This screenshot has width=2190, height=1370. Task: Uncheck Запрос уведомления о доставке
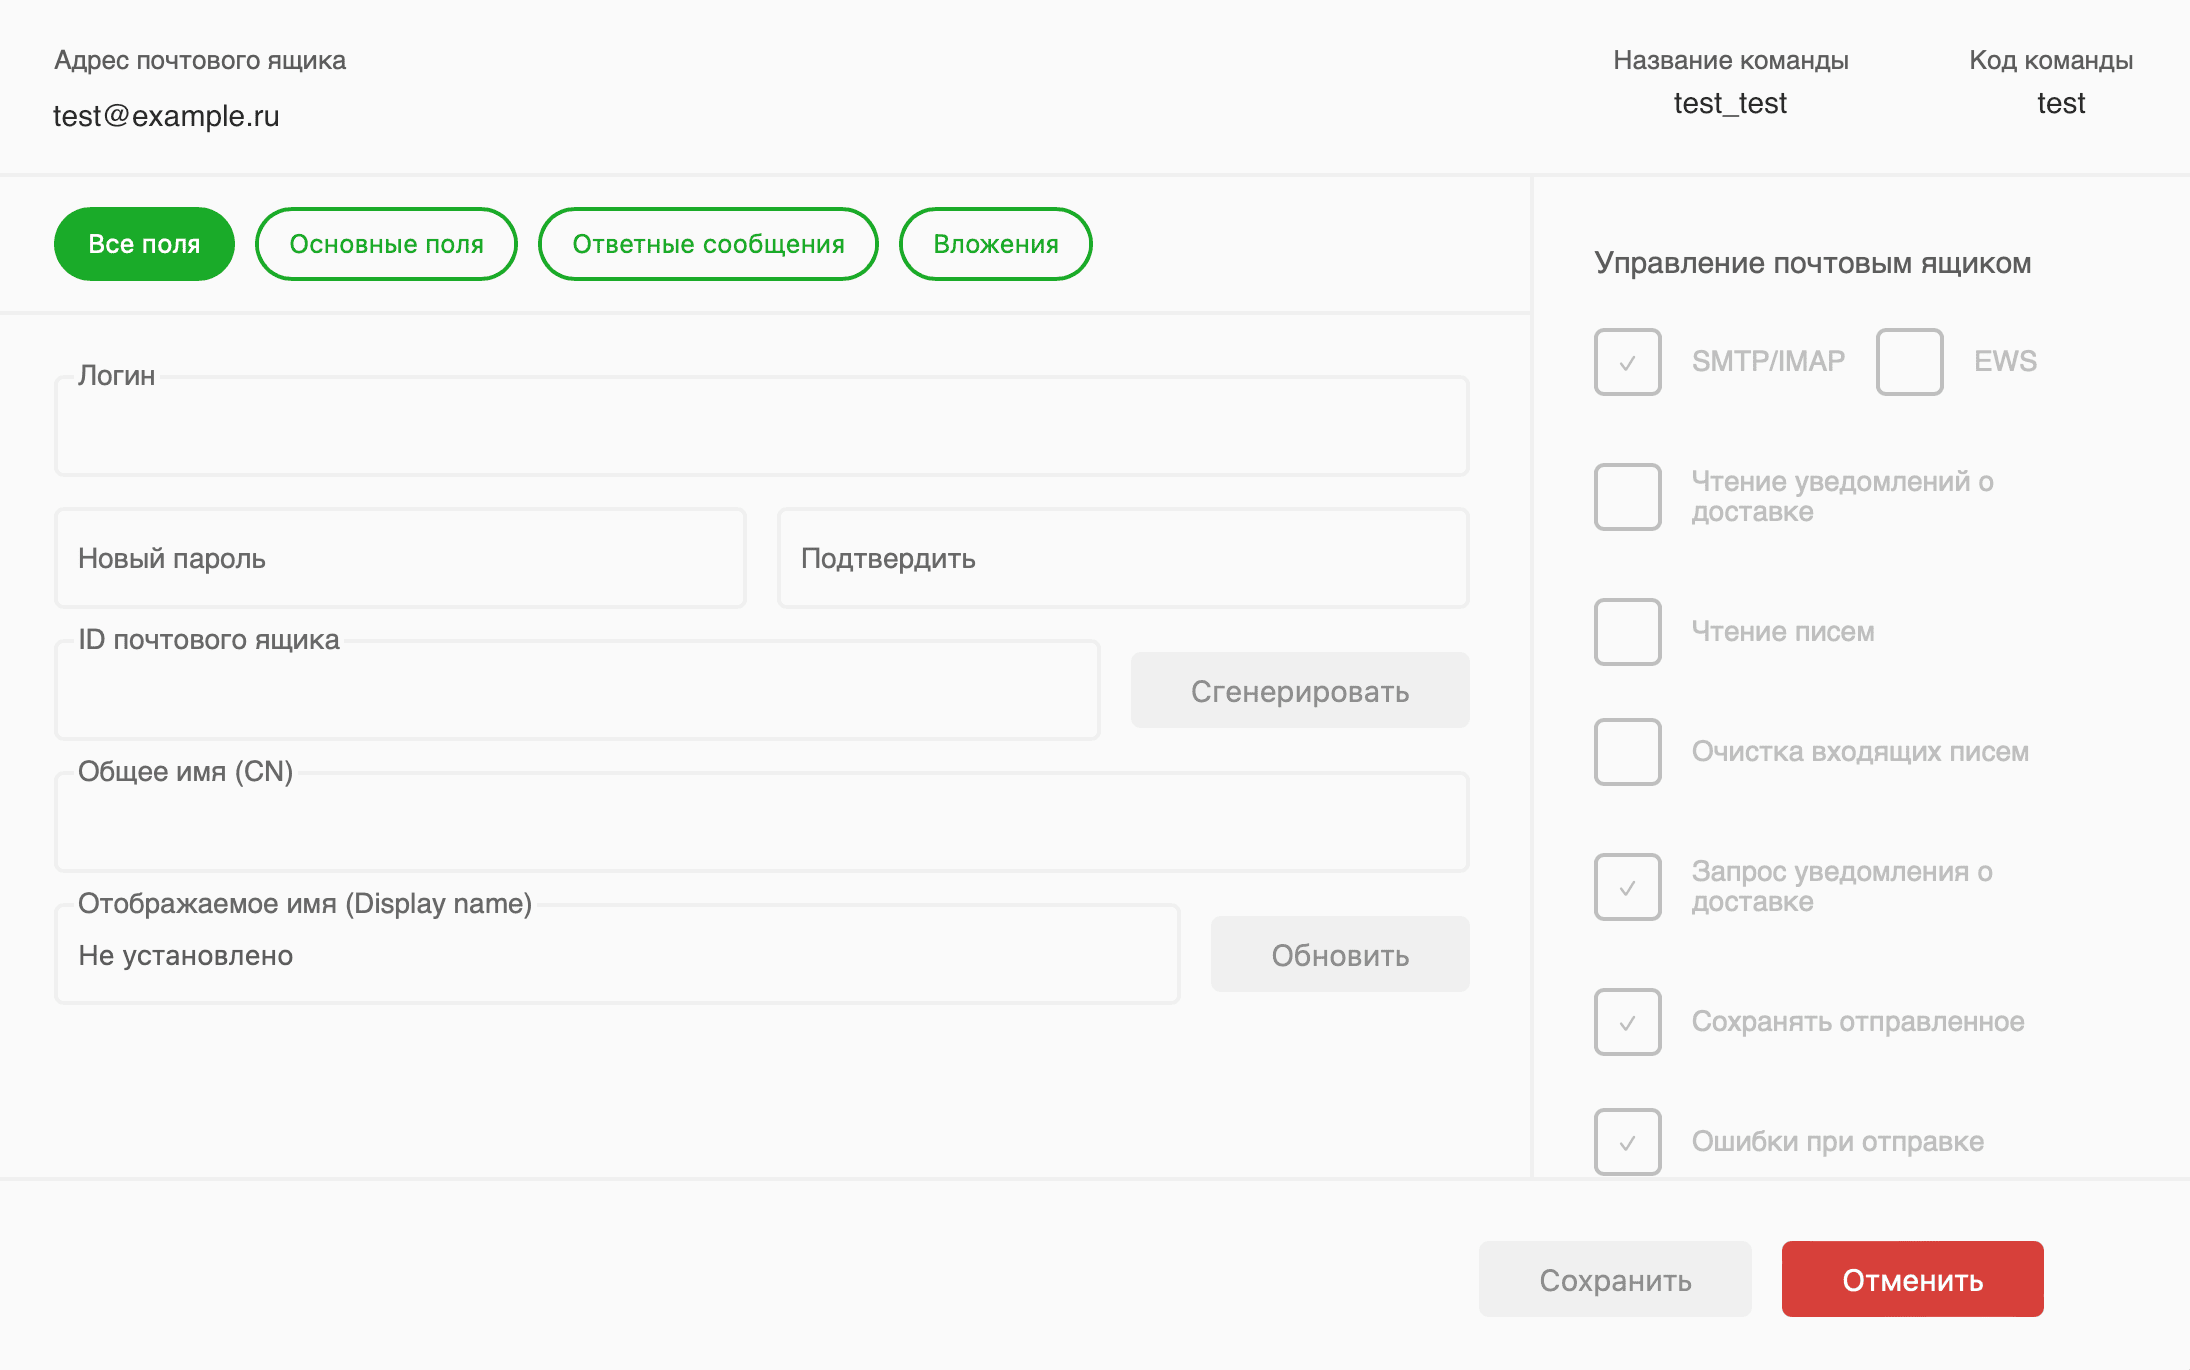1627,887
